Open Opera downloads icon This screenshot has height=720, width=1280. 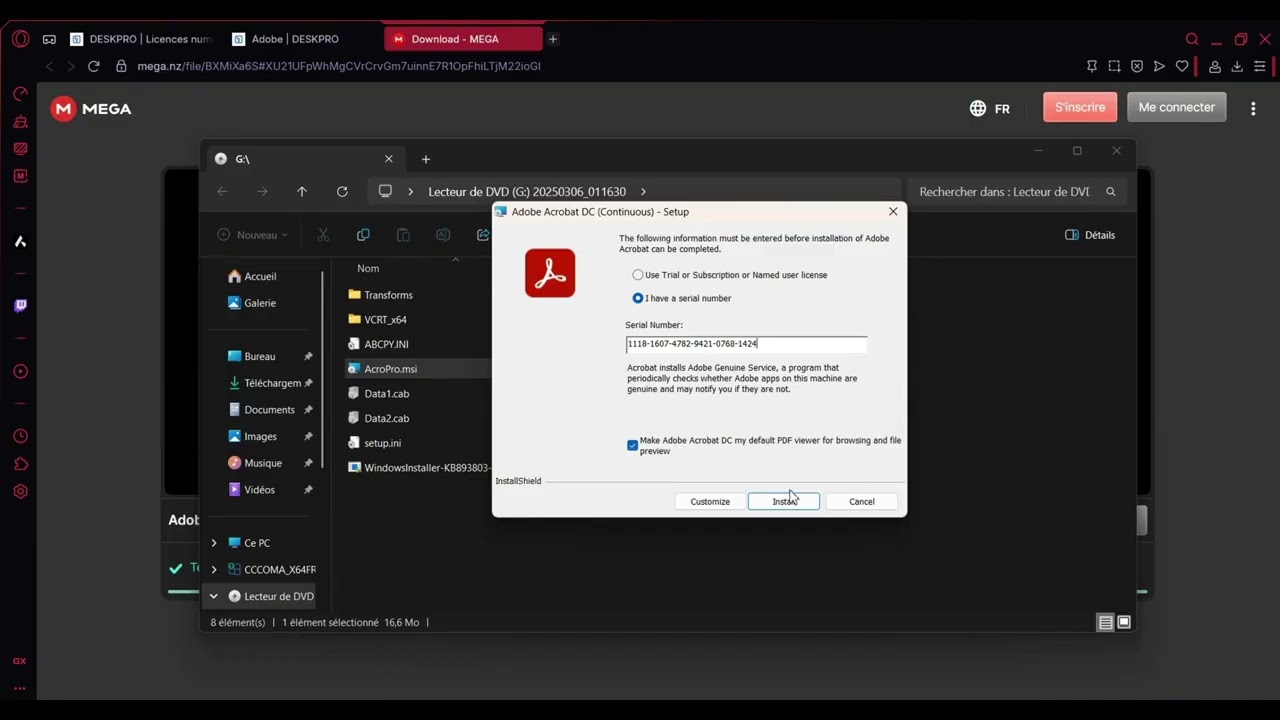[x=1237, y=66]
